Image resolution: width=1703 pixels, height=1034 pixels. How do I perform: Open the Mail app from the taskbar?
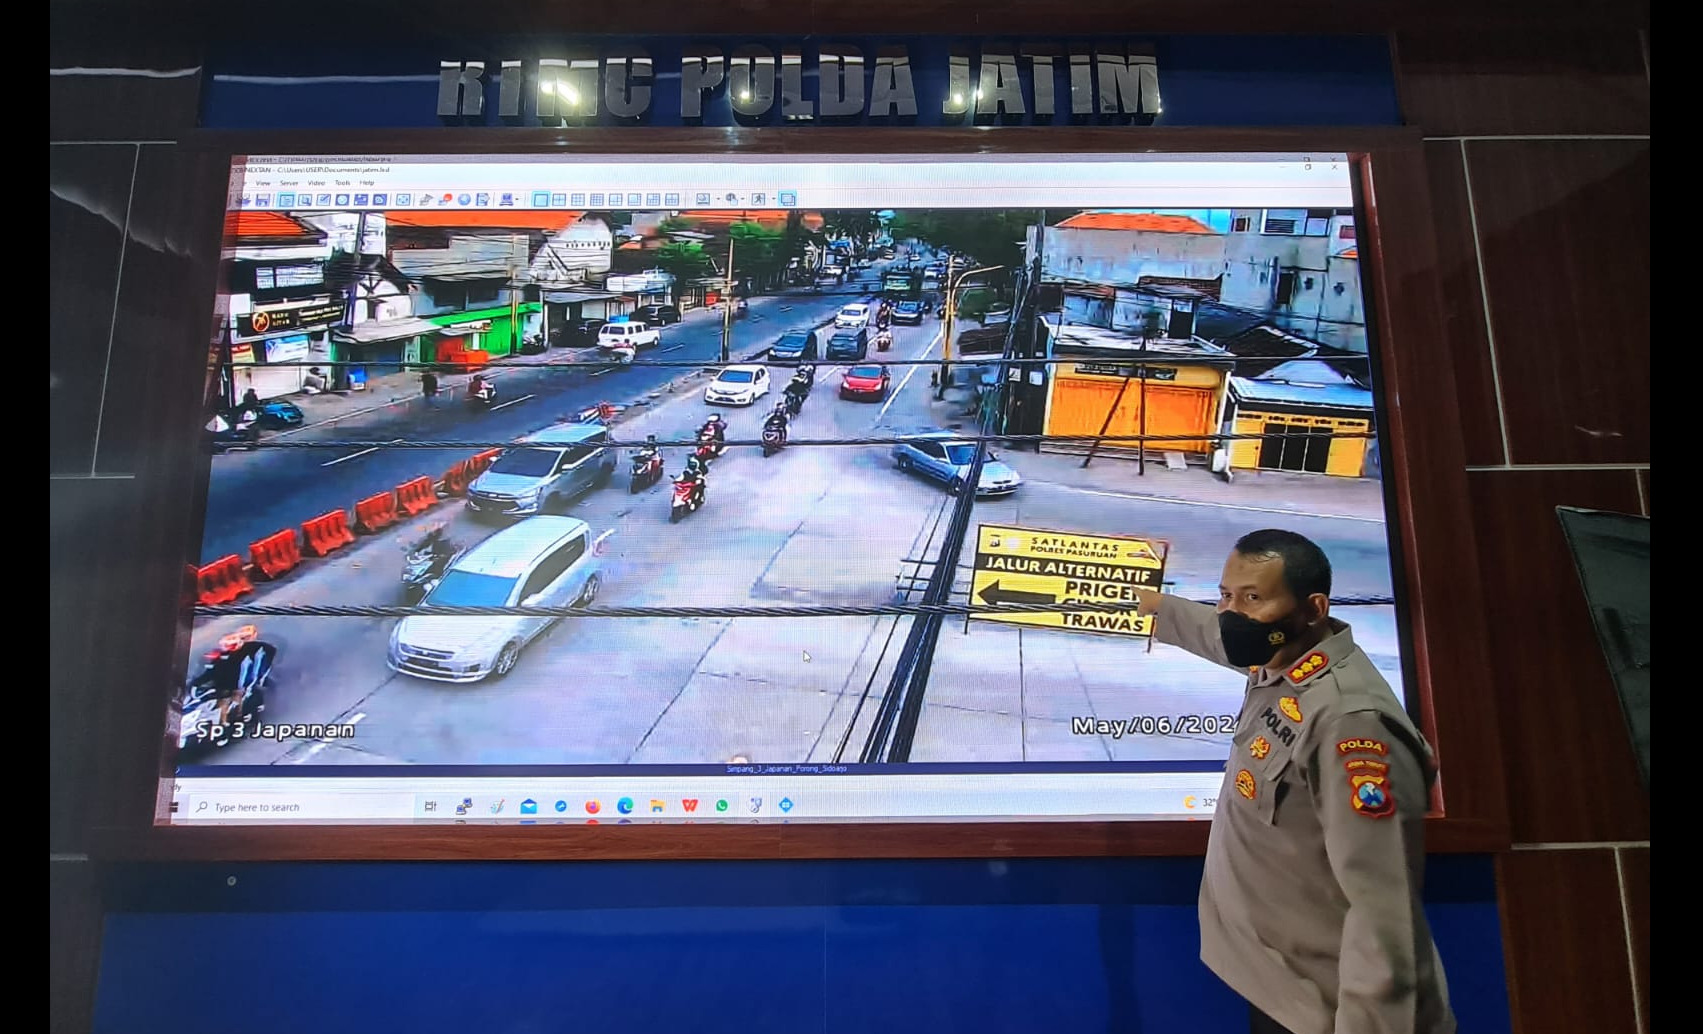(528, 806)
